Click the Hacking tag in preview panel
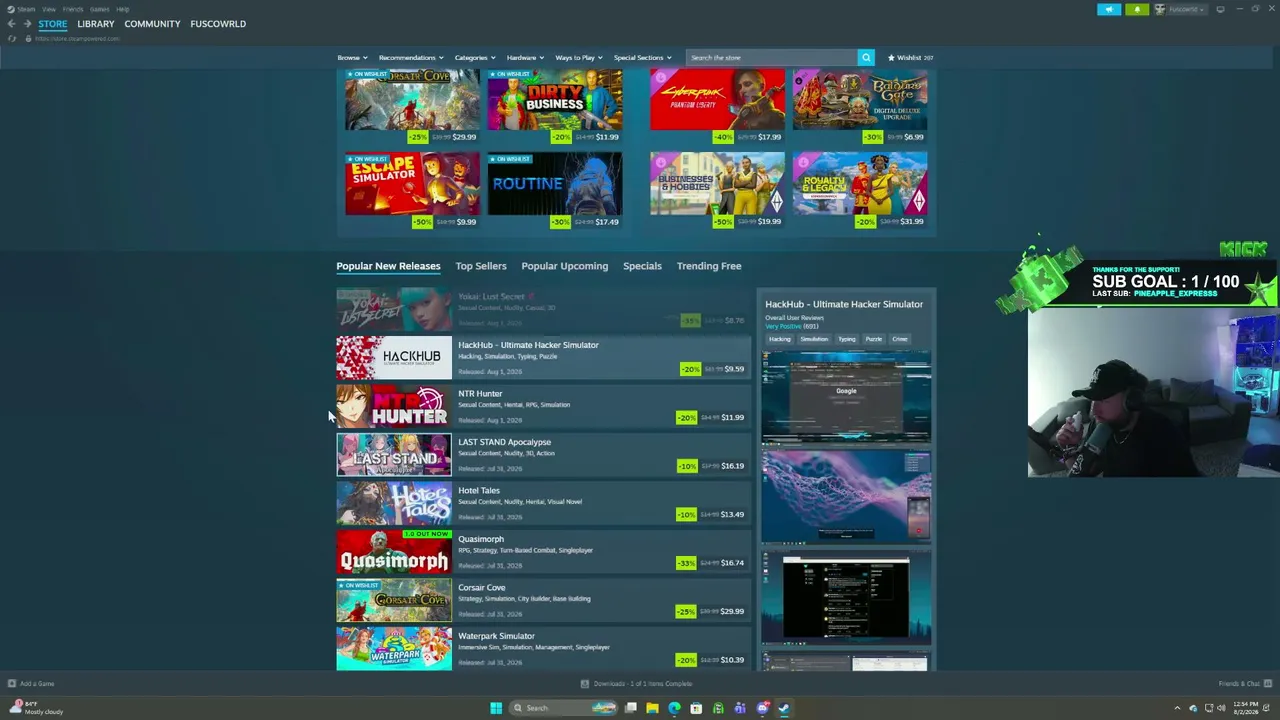Viewport: 1280px width, 720px height. [780, 339]
